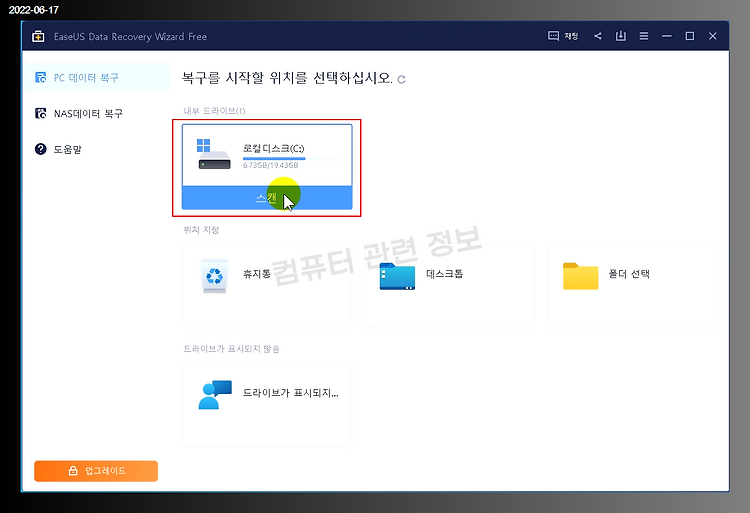Click the heading 복구를 시작할 위치를 선택하십시오
This screenshot has height=513, width=750.
(x=287, y=78)
